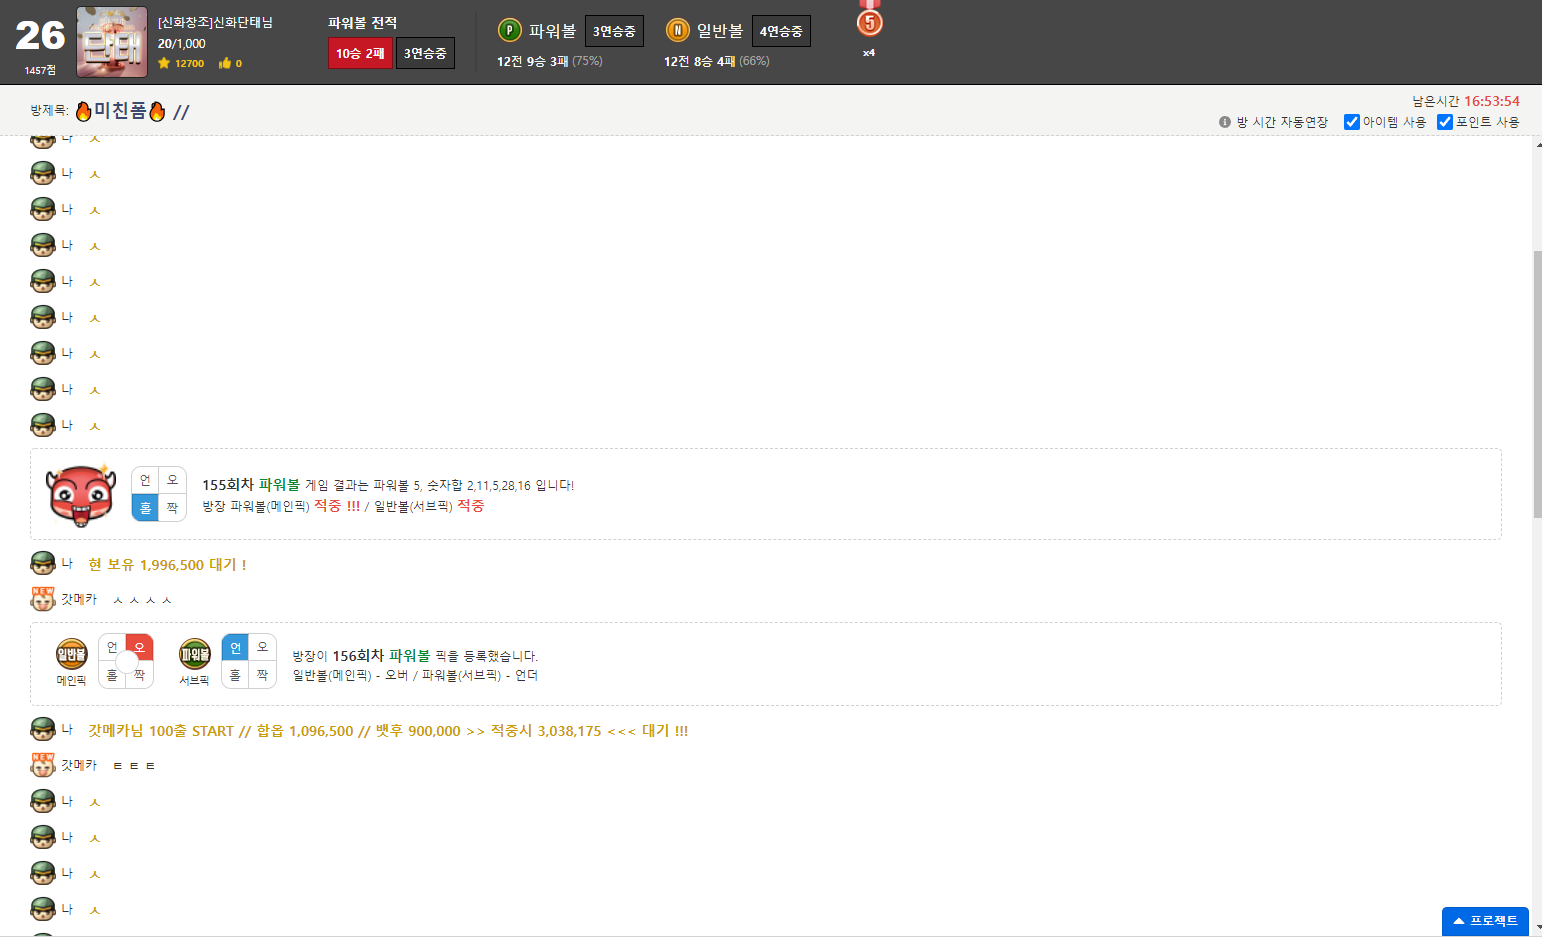Click 3연승중 badge under 파워볼 전적

point(425,53)
